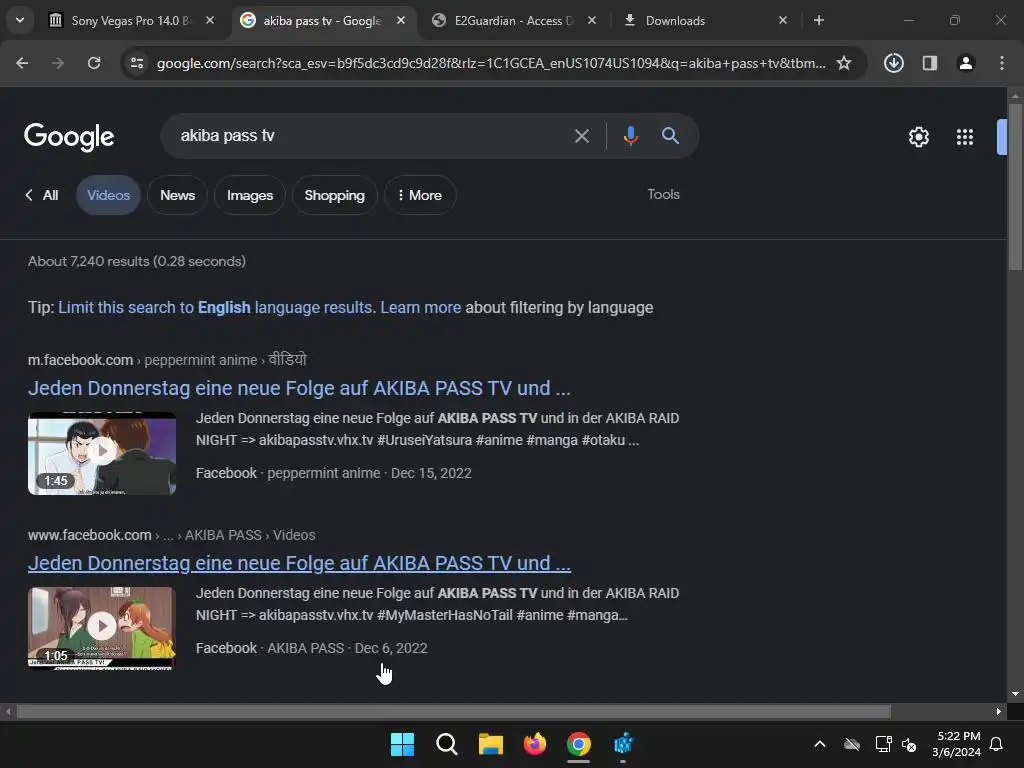Return to All results filter
Viewport: 1024px width, 768px height.
[x=42, y=195]
